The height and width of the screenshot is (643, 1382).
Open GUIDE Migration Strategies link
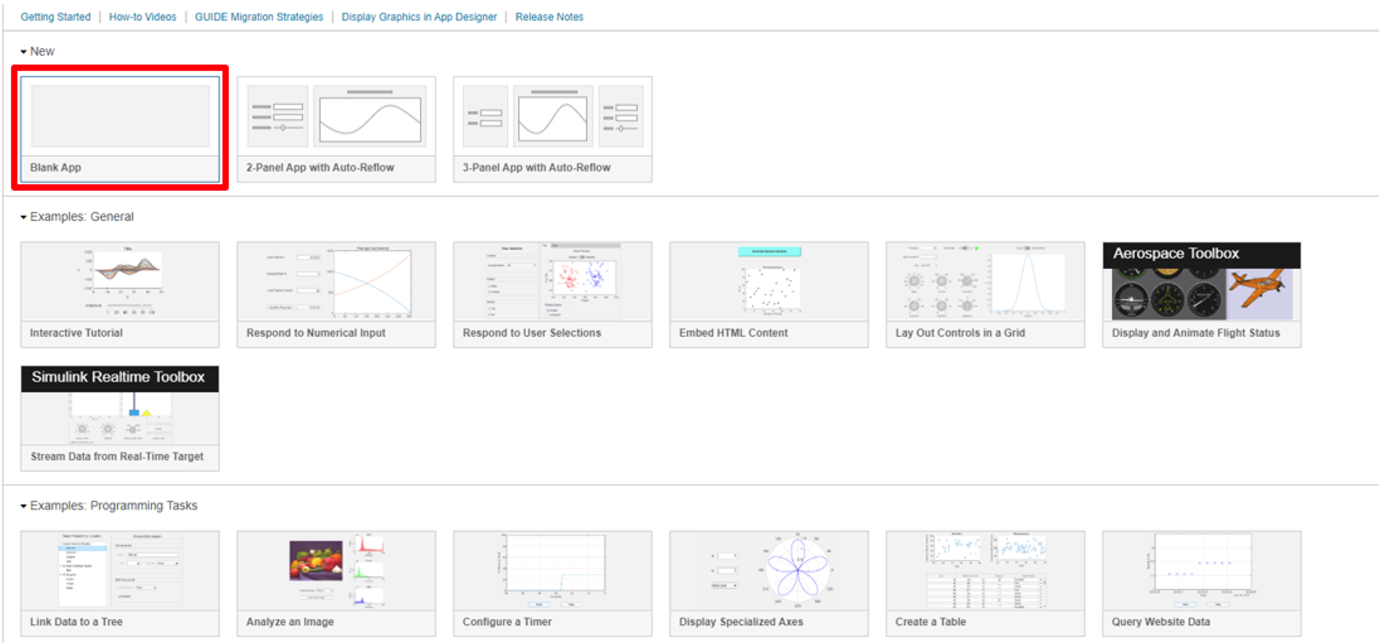click(259, 17)
